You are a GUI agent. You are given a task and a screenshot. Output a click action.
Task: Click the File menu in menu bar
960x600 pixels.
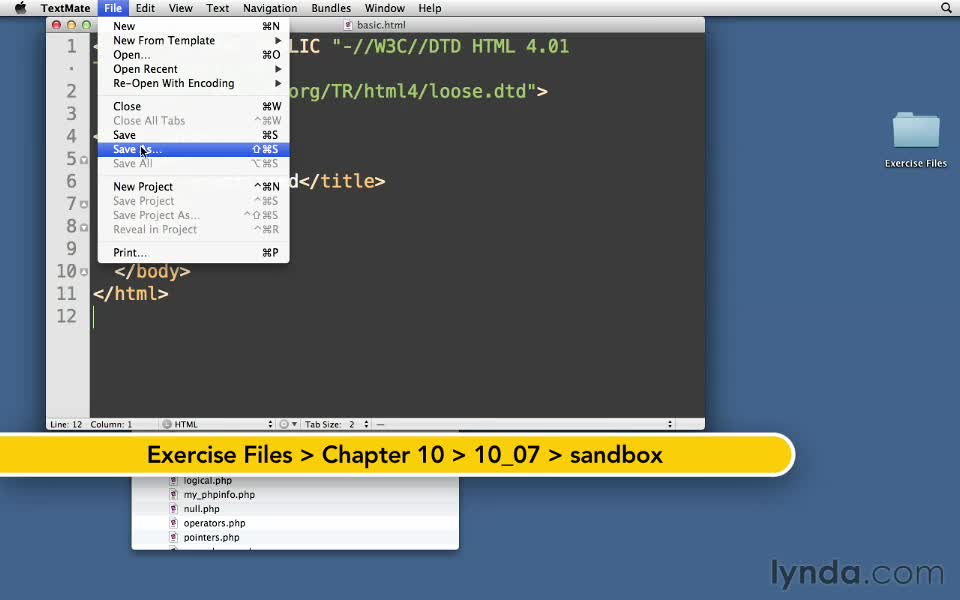coord(113,8)
